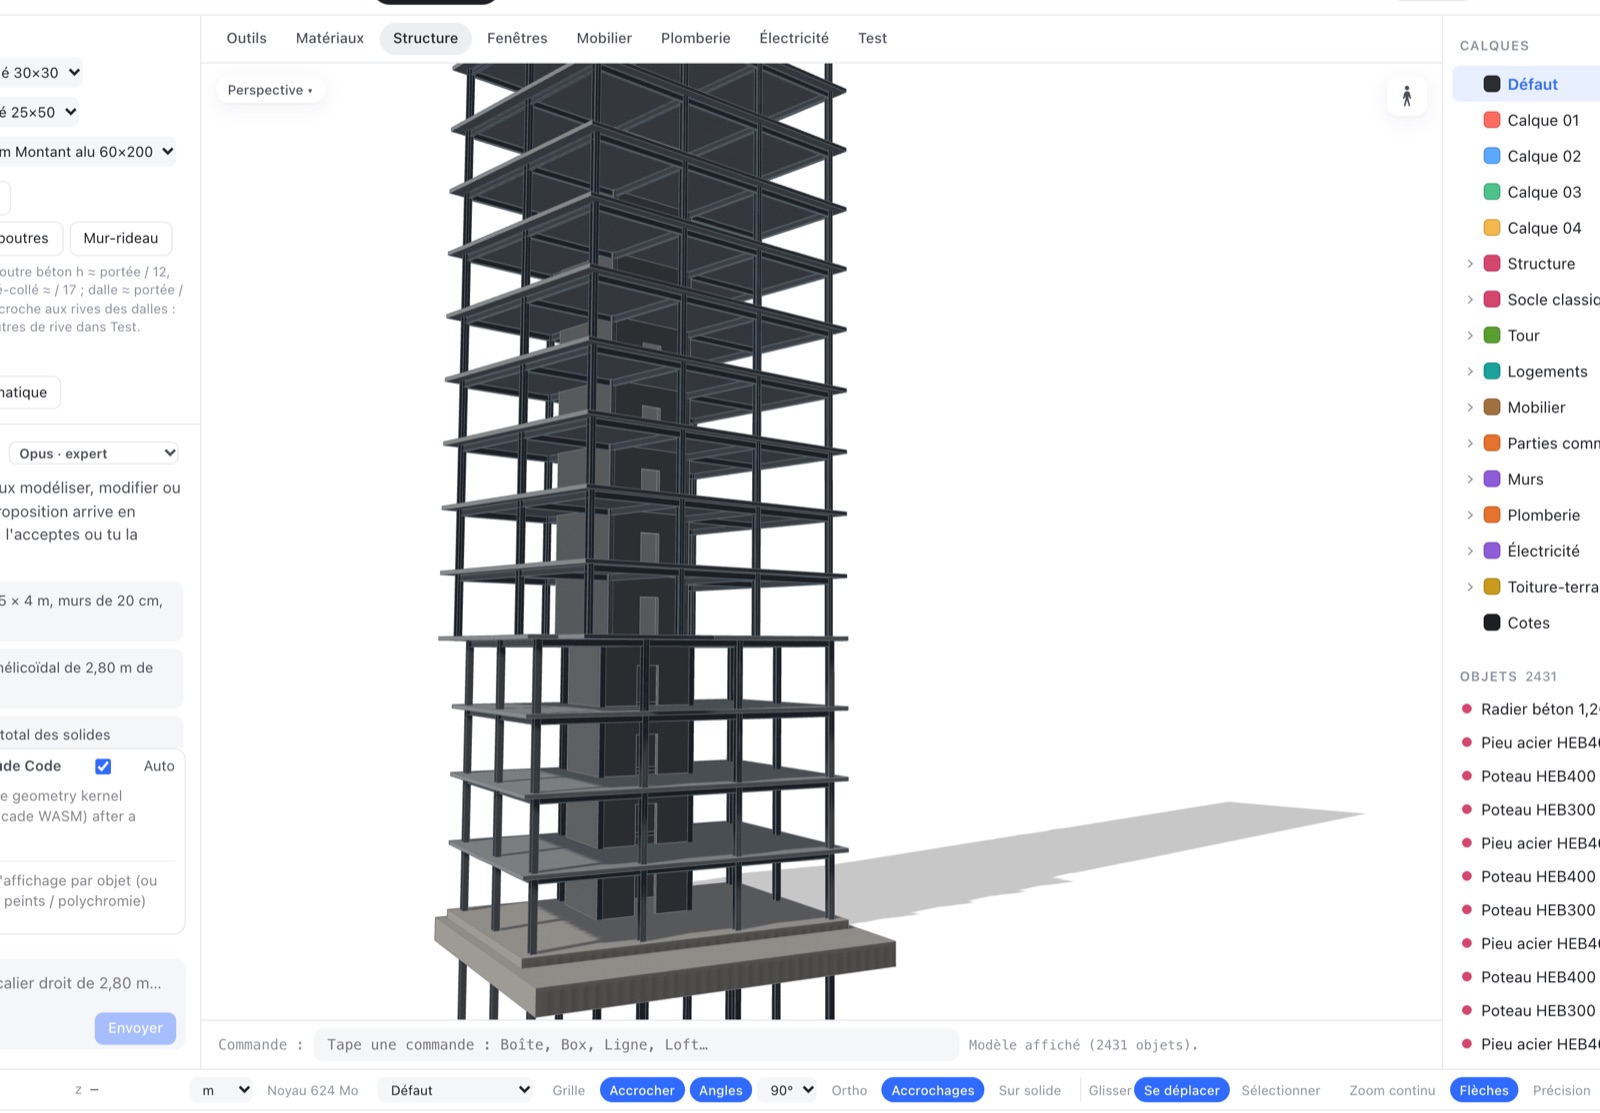Click the Calque 01 red color swatch

point(1491,120)
